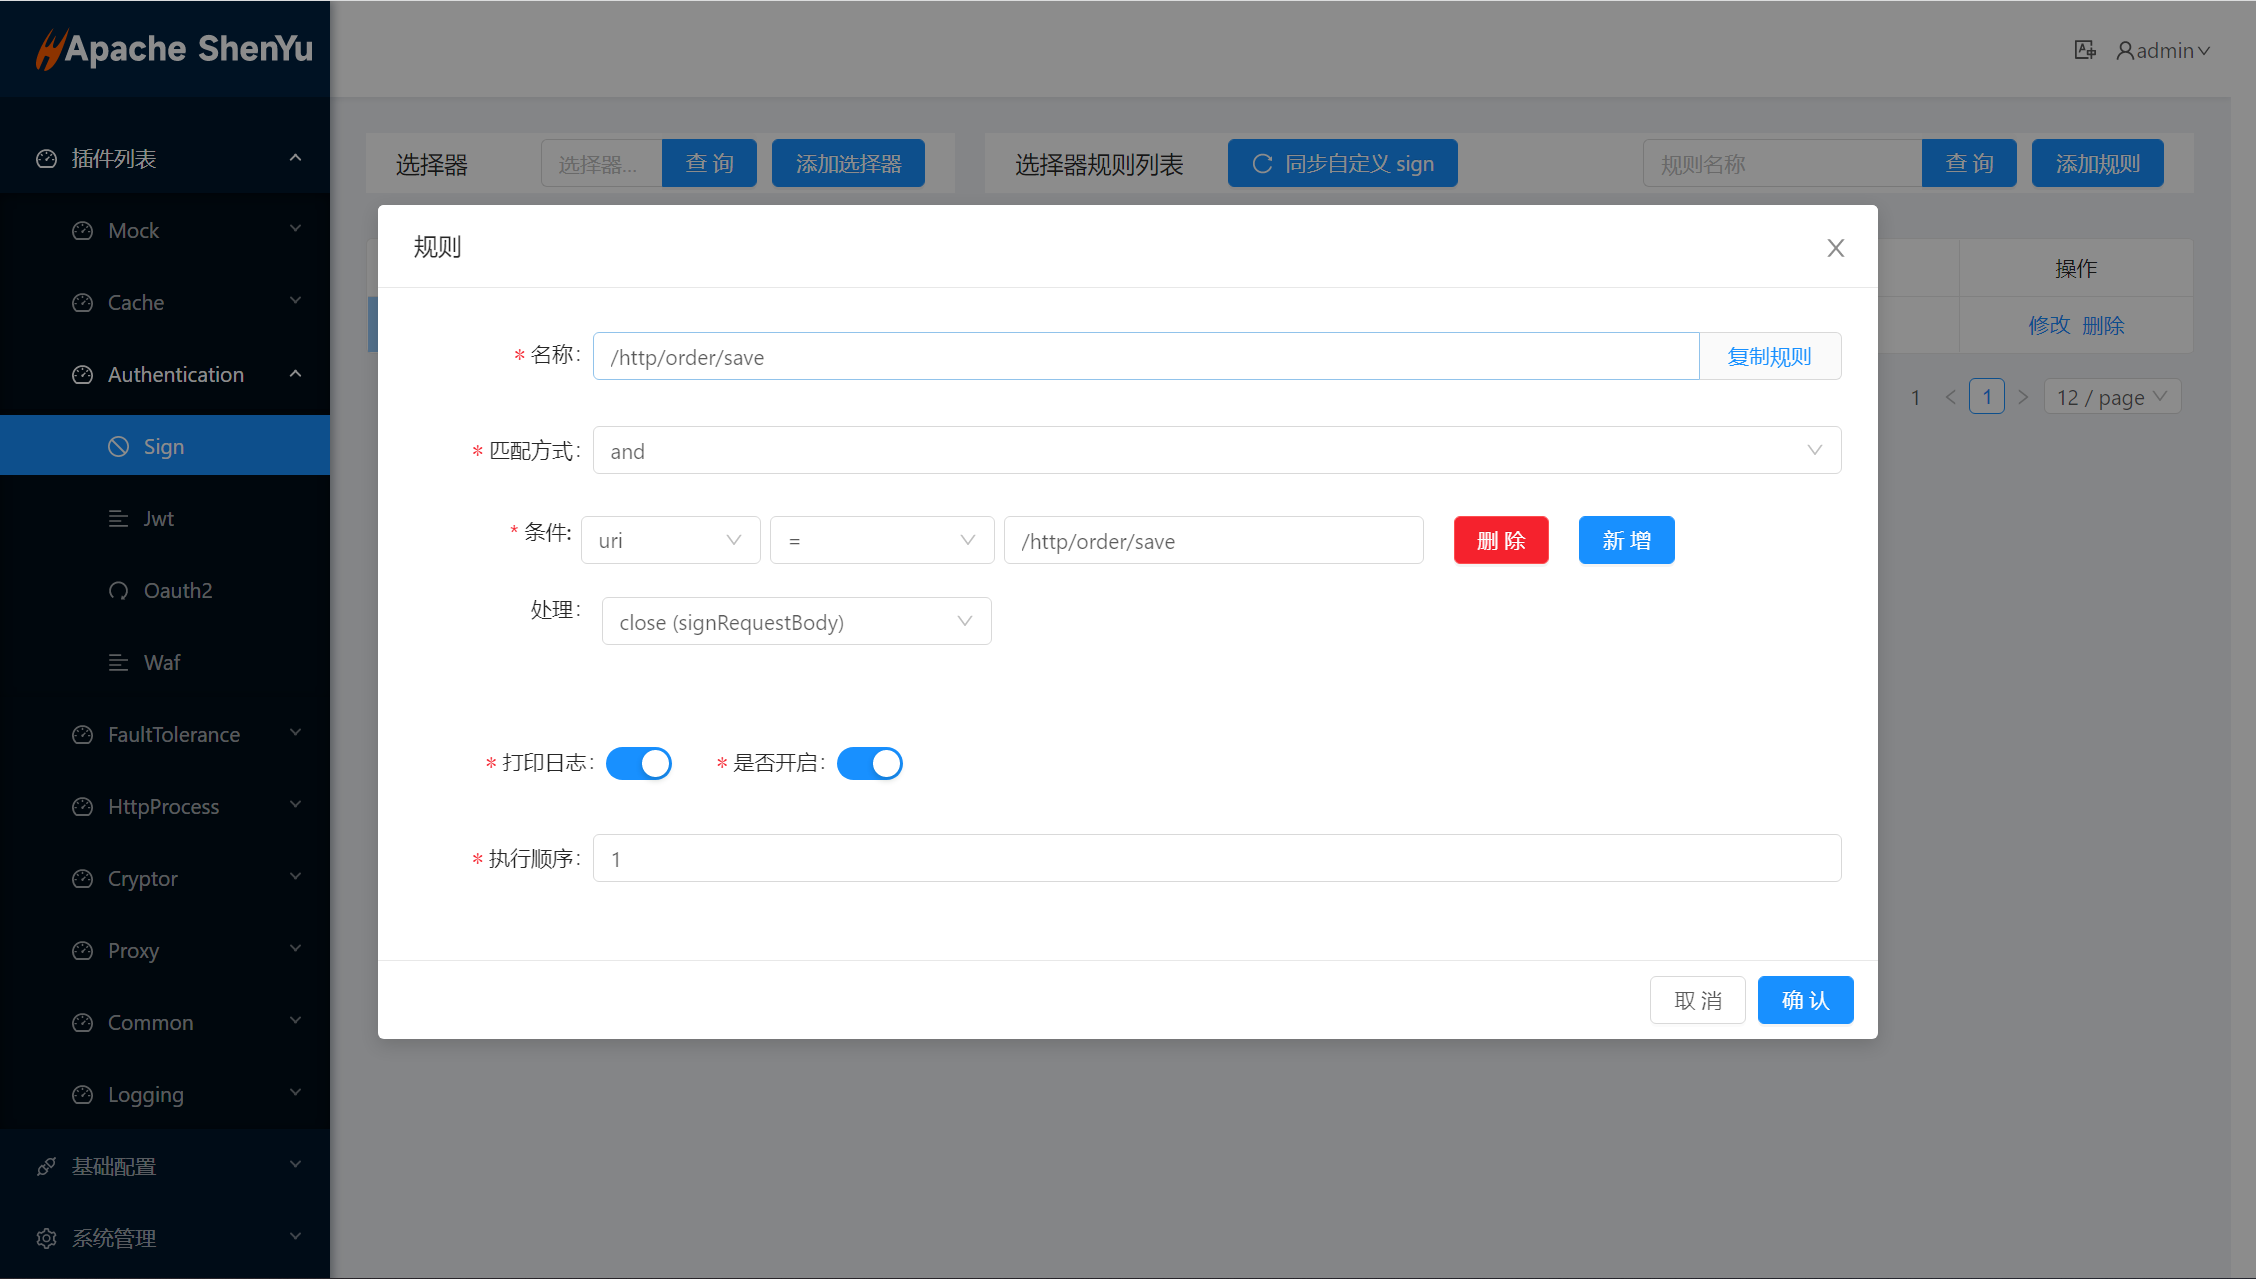Click the Waf list icon in sidebar

[119, 662]
